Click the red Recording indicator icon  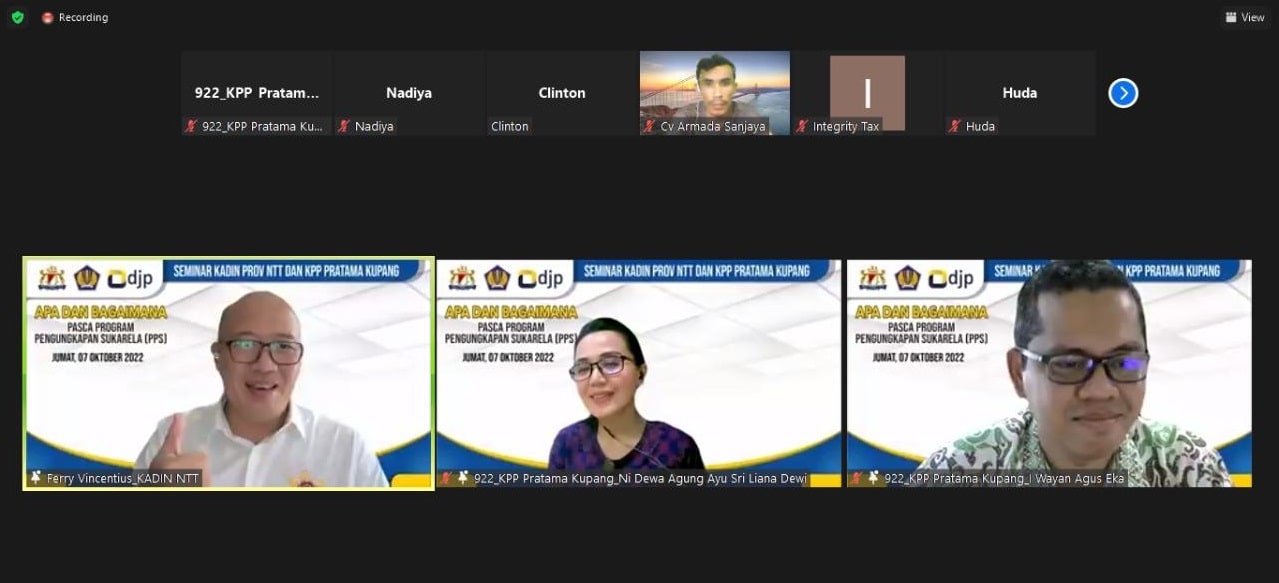click(47, 18)
